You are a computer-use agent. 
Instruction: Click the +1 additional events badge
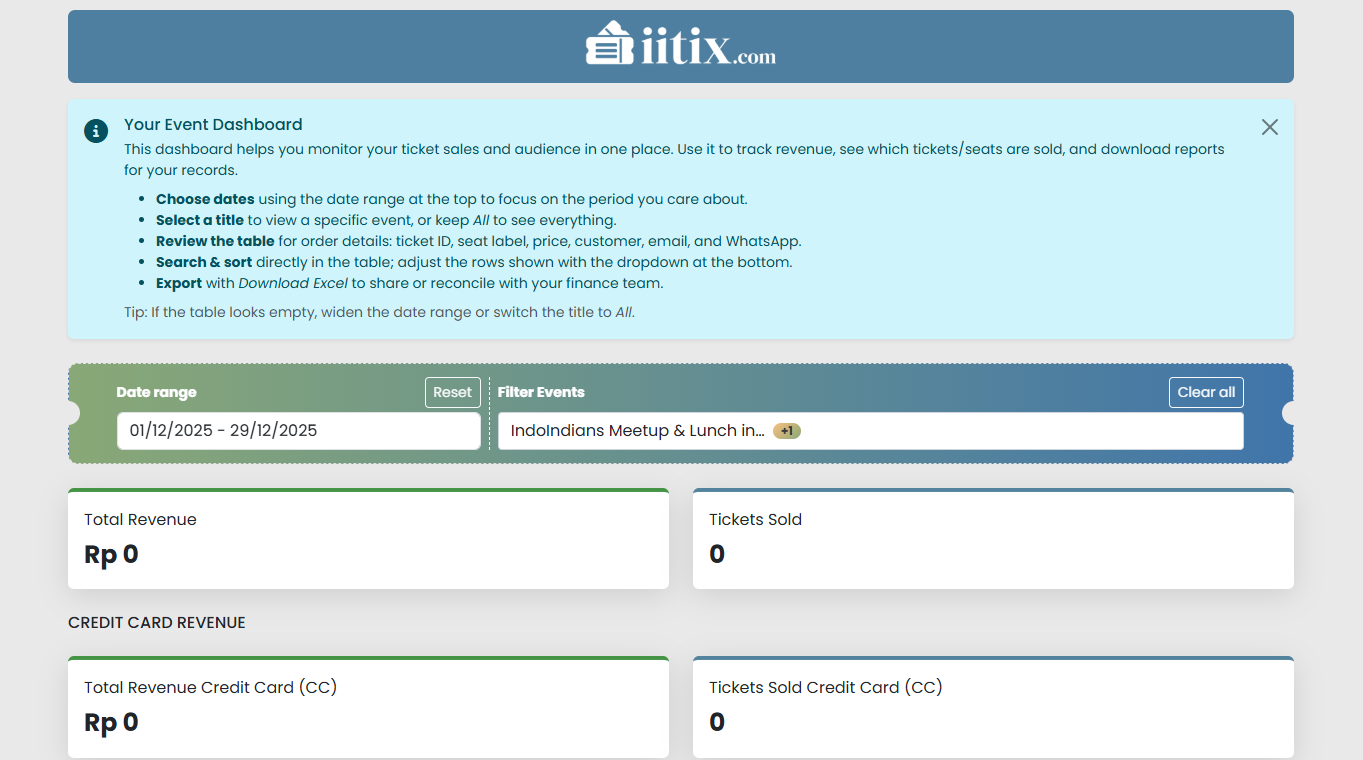coord(787,431)
